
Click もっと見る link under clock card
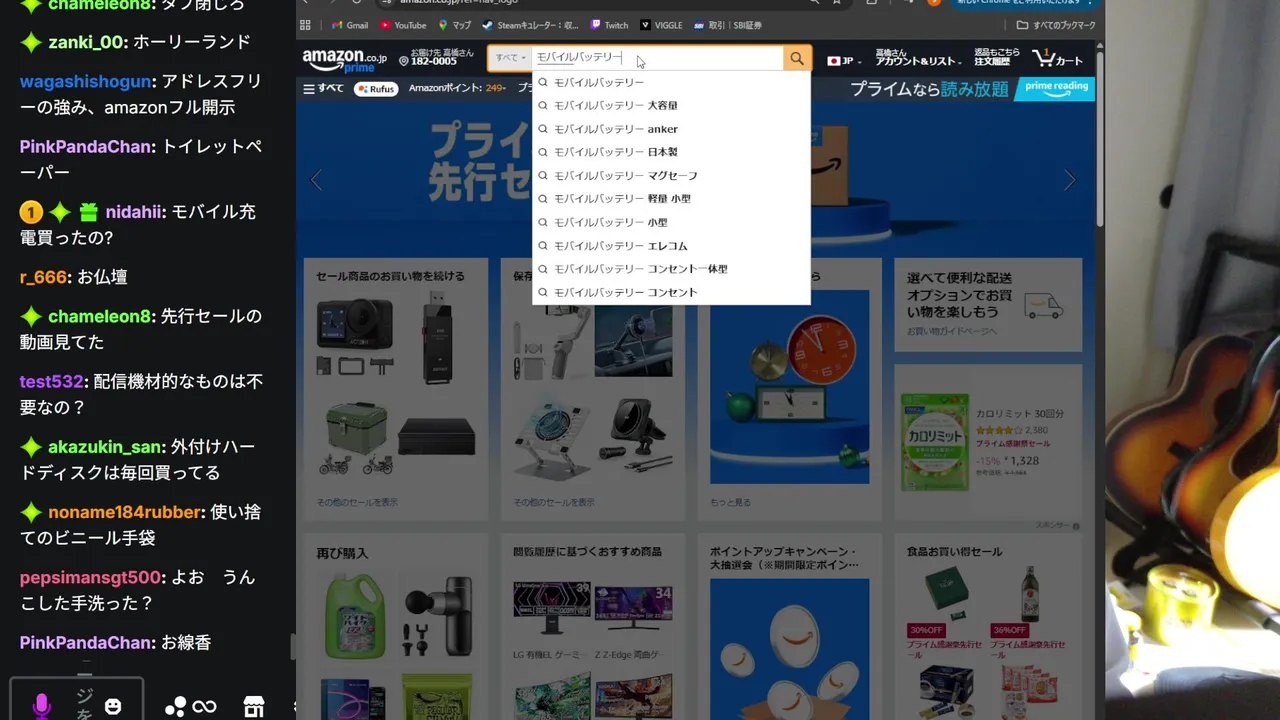click(730, 502)
